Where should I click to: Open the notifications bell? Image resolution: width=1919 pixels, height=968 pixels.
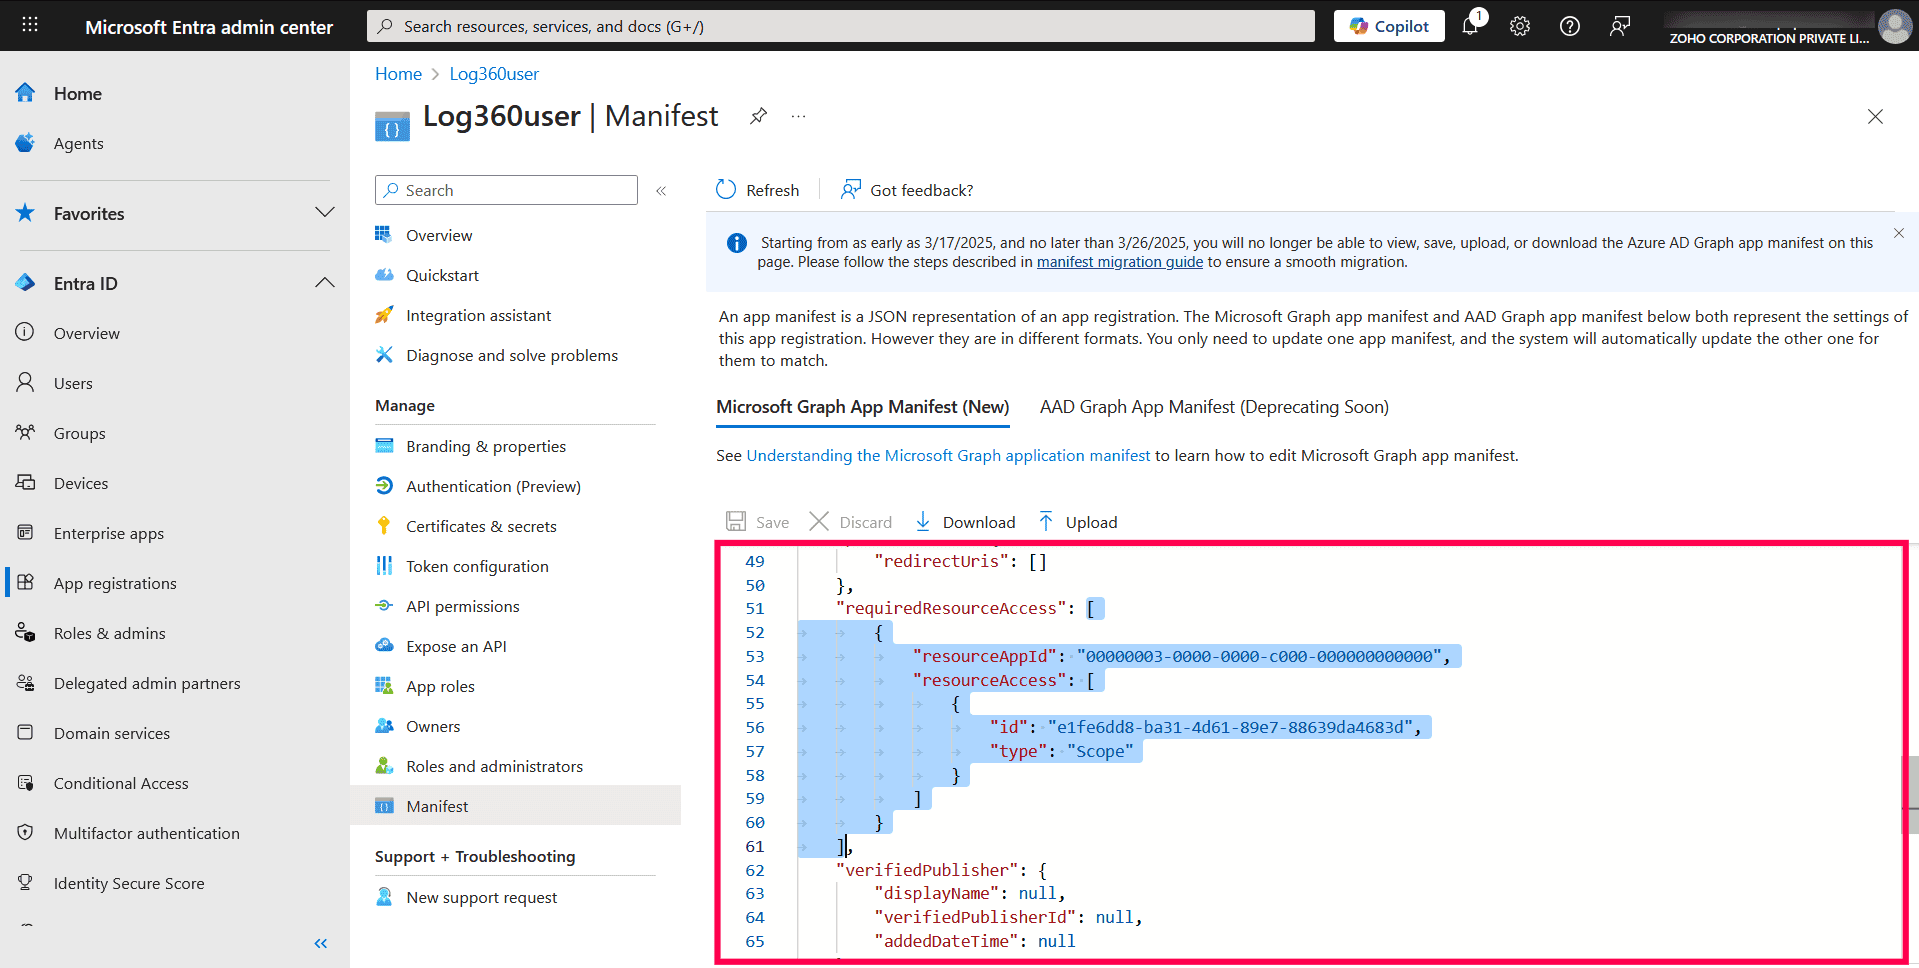point(1470,26)
